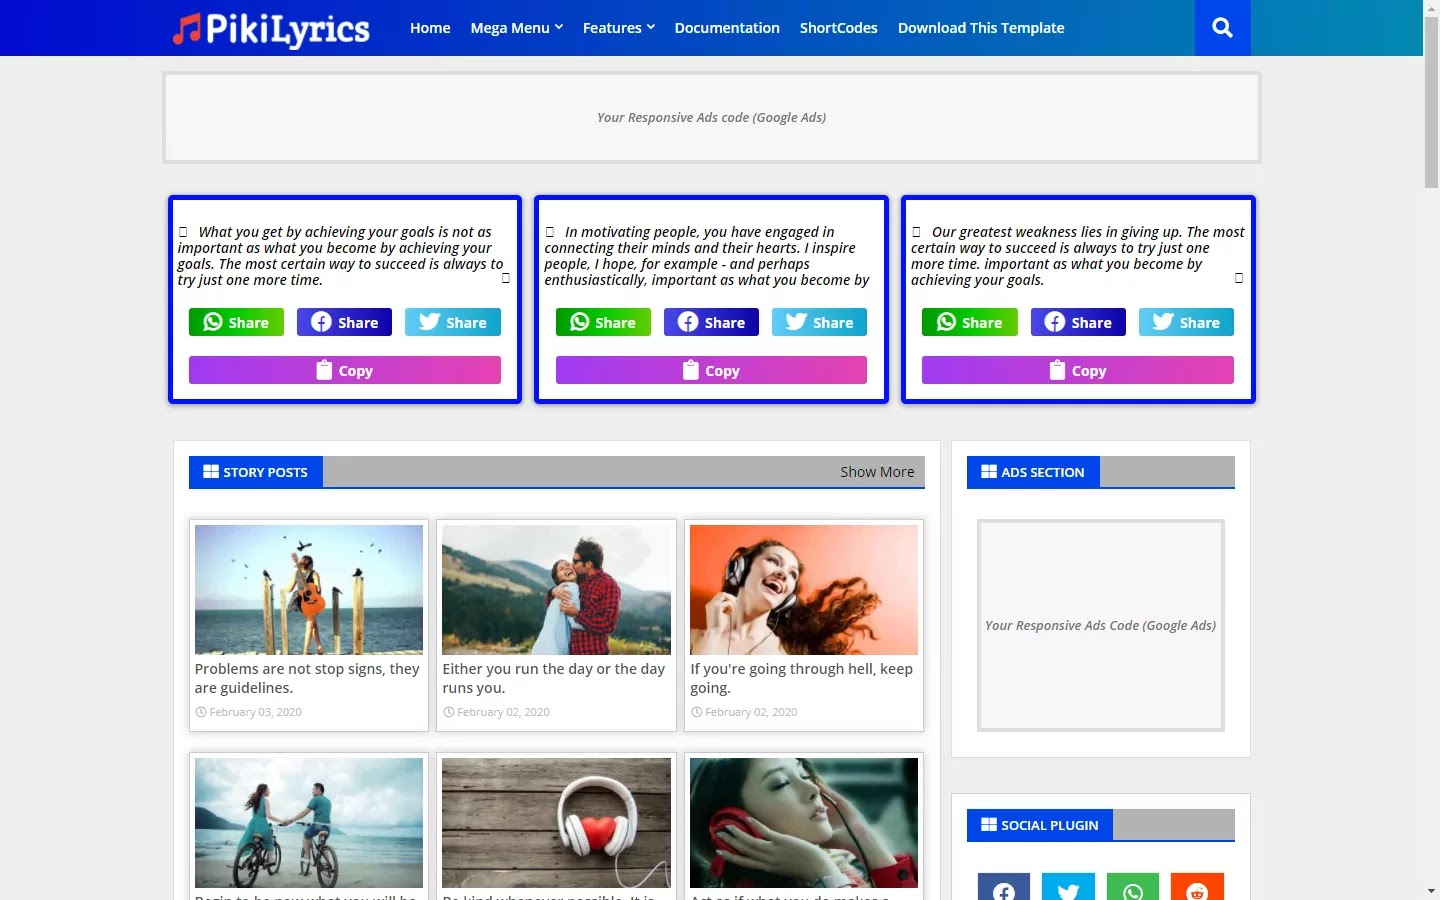Image resolution: width=1440 pixels, height=900 pixels.
Task: Go to Home menu item
Action: click(430, 28)
